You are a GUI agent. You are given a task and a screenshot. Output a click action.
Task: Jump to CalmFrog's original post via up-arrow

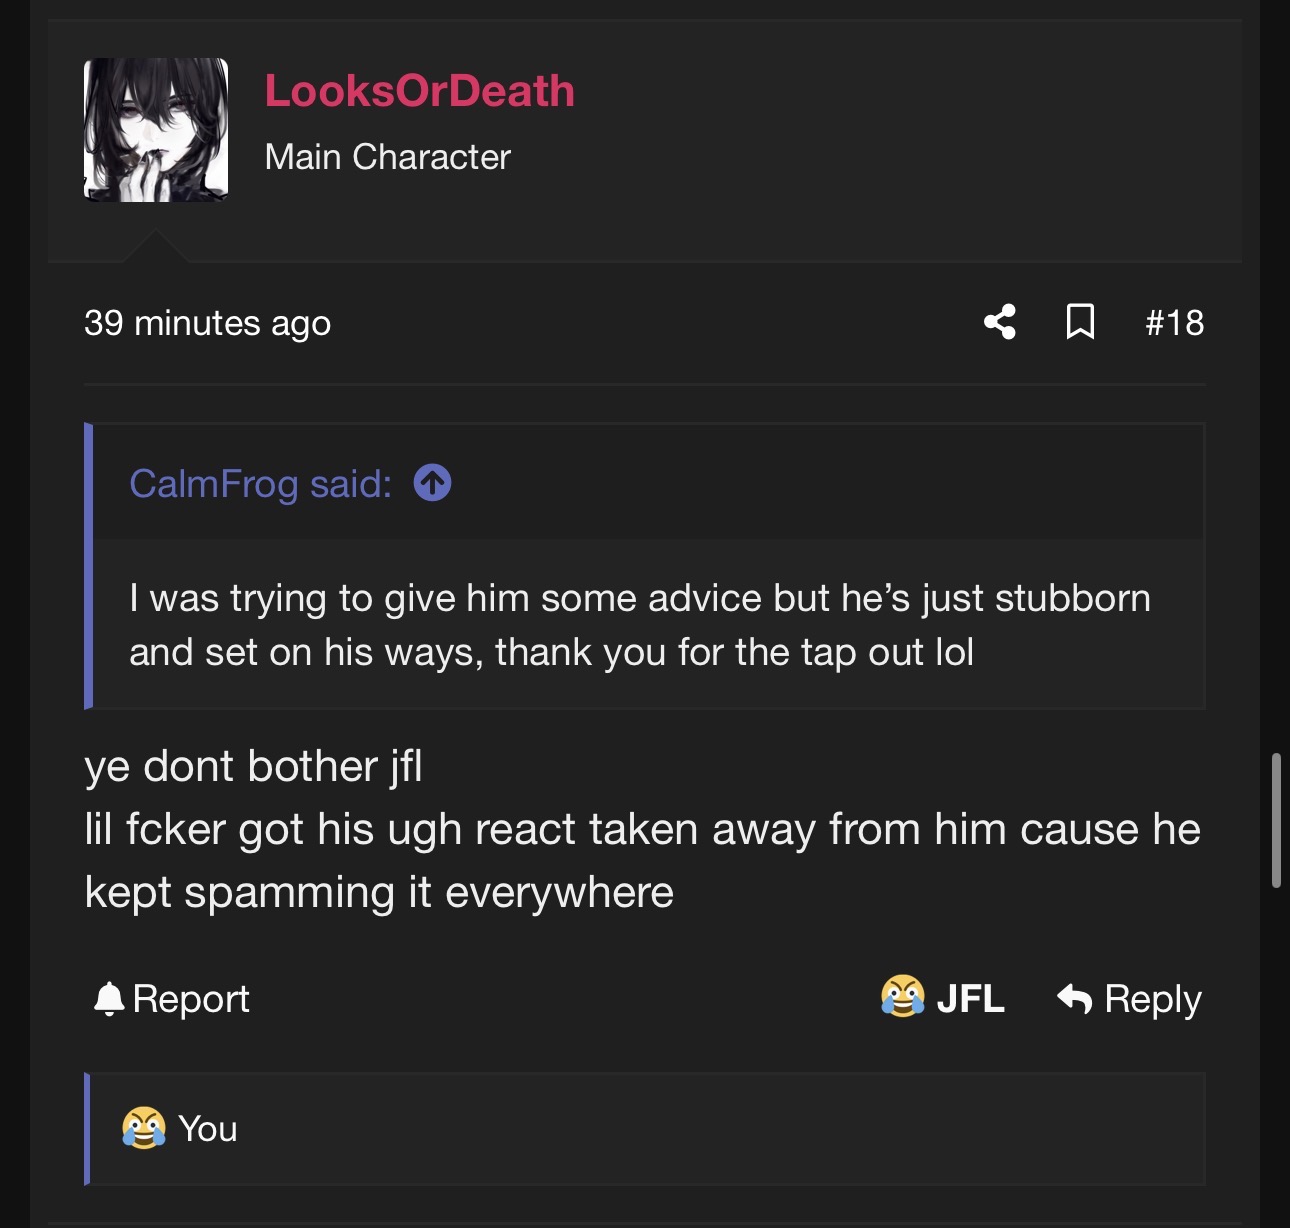click(x=432, y=483)
